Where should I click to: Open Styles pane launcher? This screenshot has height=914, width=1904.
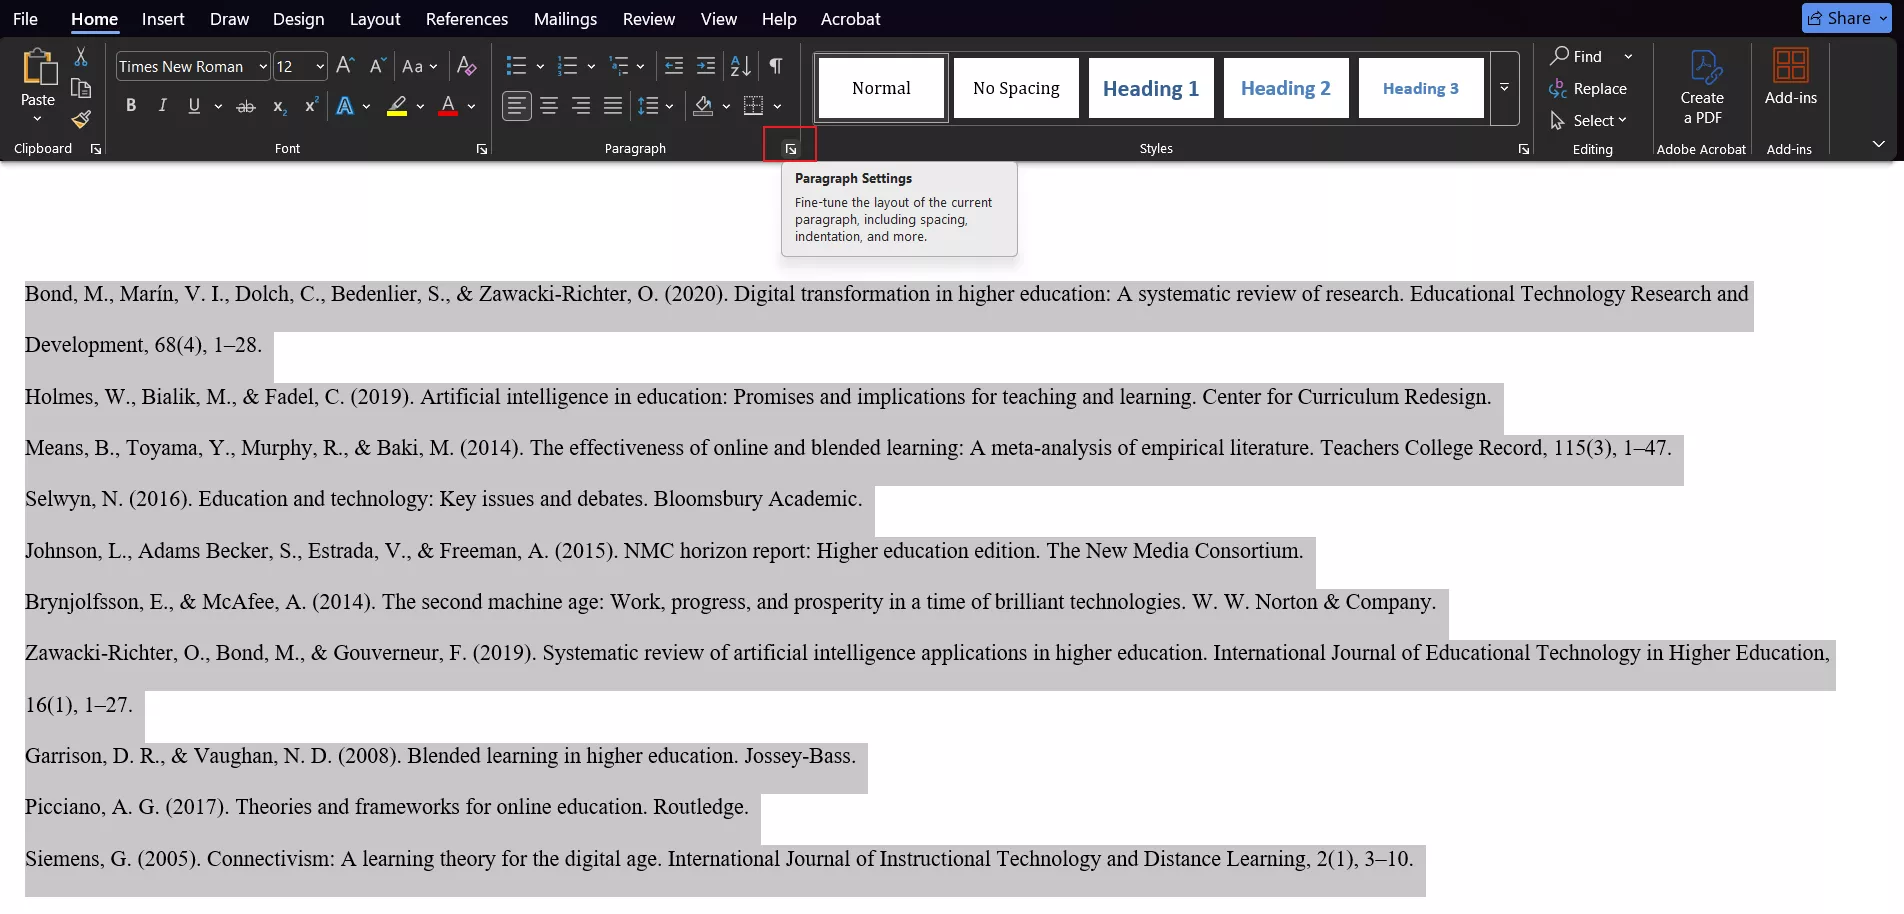tap(1524, 148)
